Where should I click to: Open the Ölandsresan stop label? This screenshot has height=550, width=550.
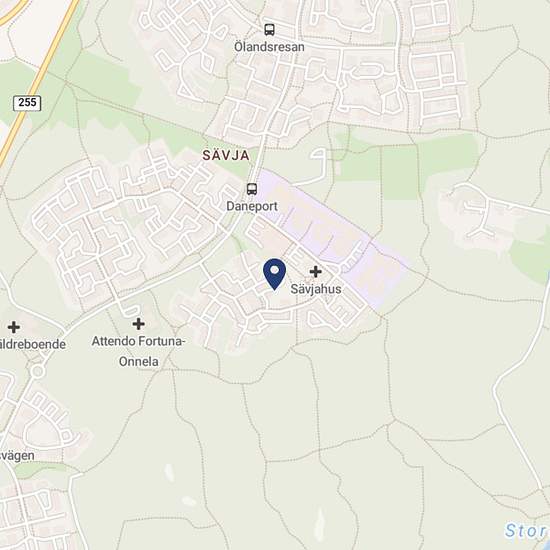click(x=269, y=47)
